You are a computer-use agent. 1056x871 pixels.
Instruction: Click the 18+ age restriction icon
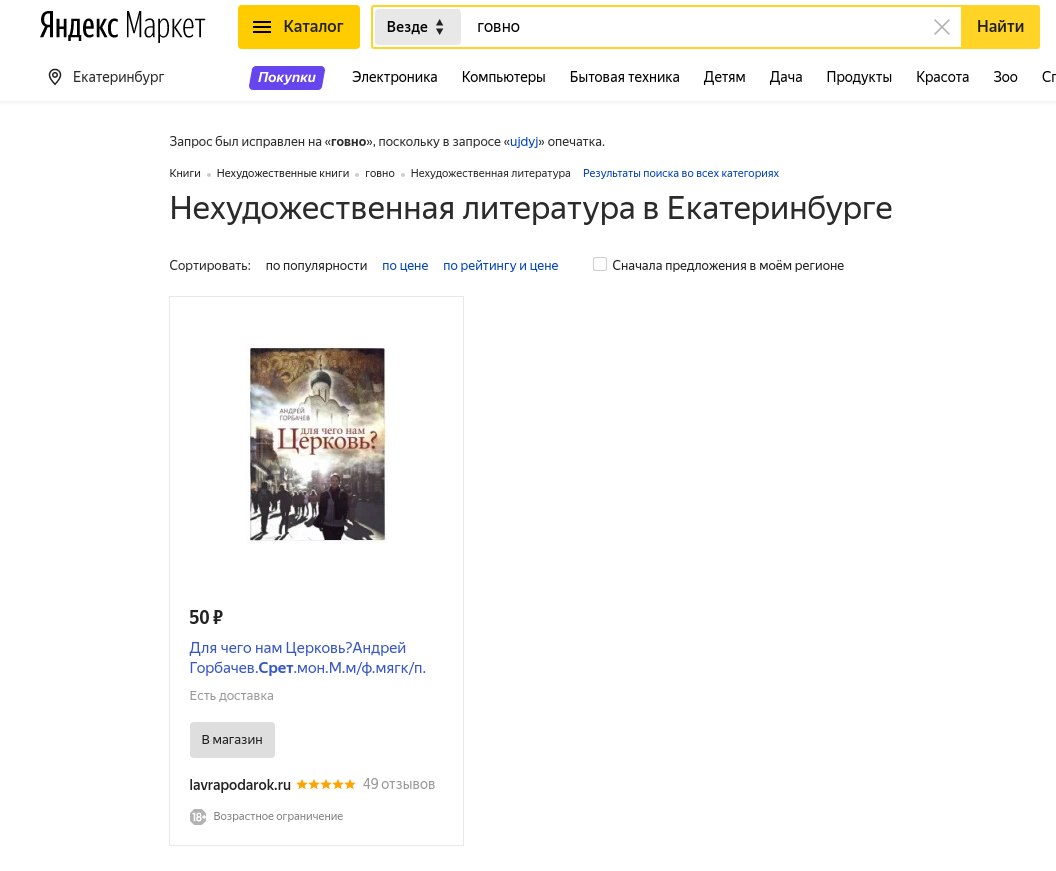198,816
